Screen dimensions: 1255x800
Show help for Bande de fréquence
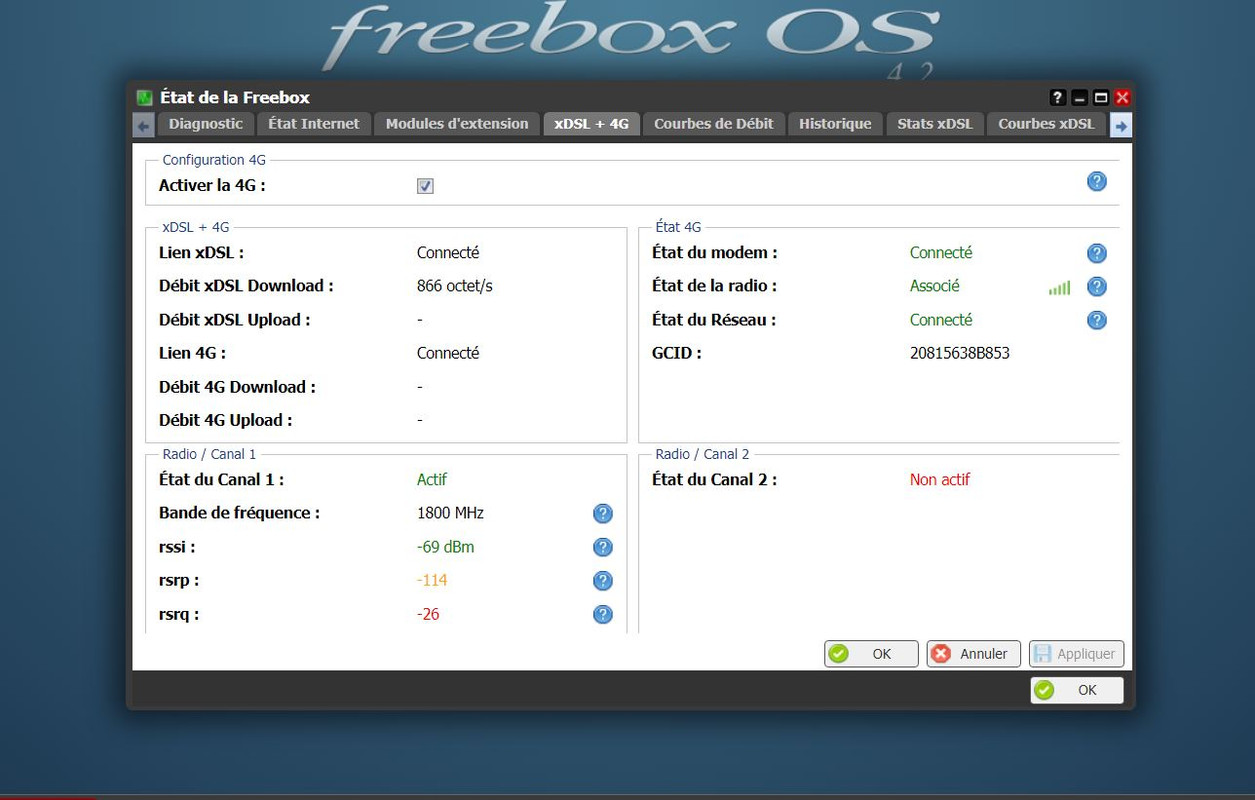[603, 513]
